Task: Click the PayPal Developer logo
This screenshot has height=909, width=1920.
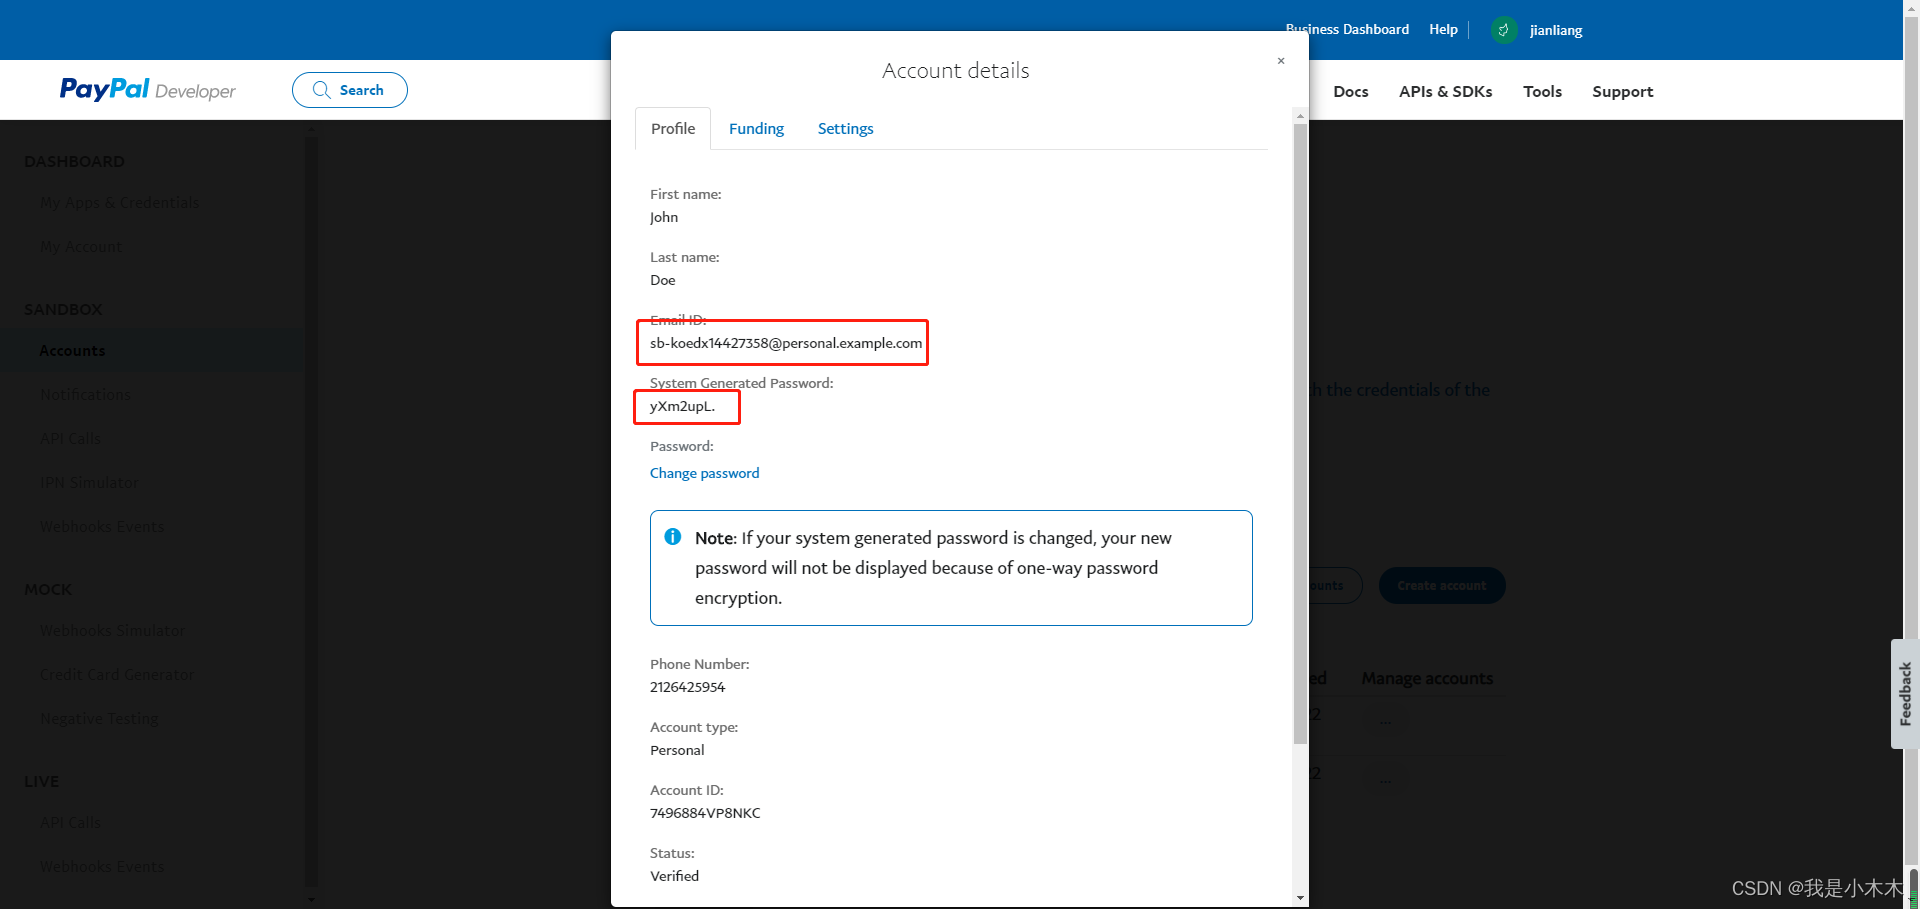Action: coord(147,90)
